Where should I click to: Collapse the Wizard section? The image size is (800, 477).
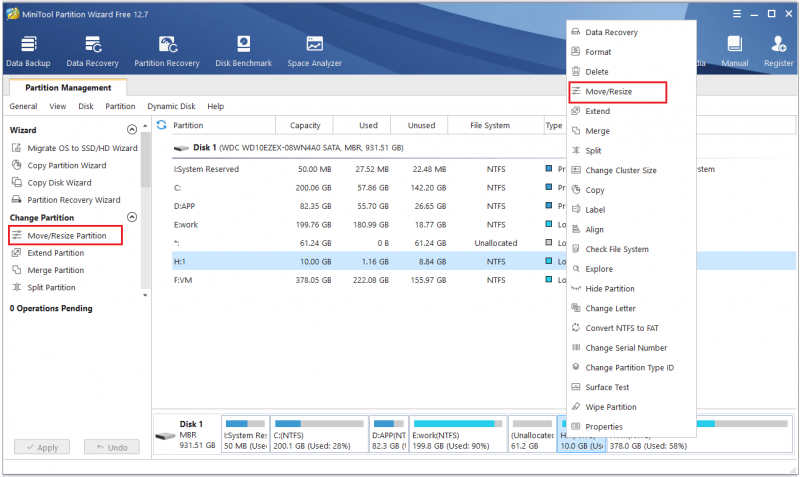tap(132, 130)
